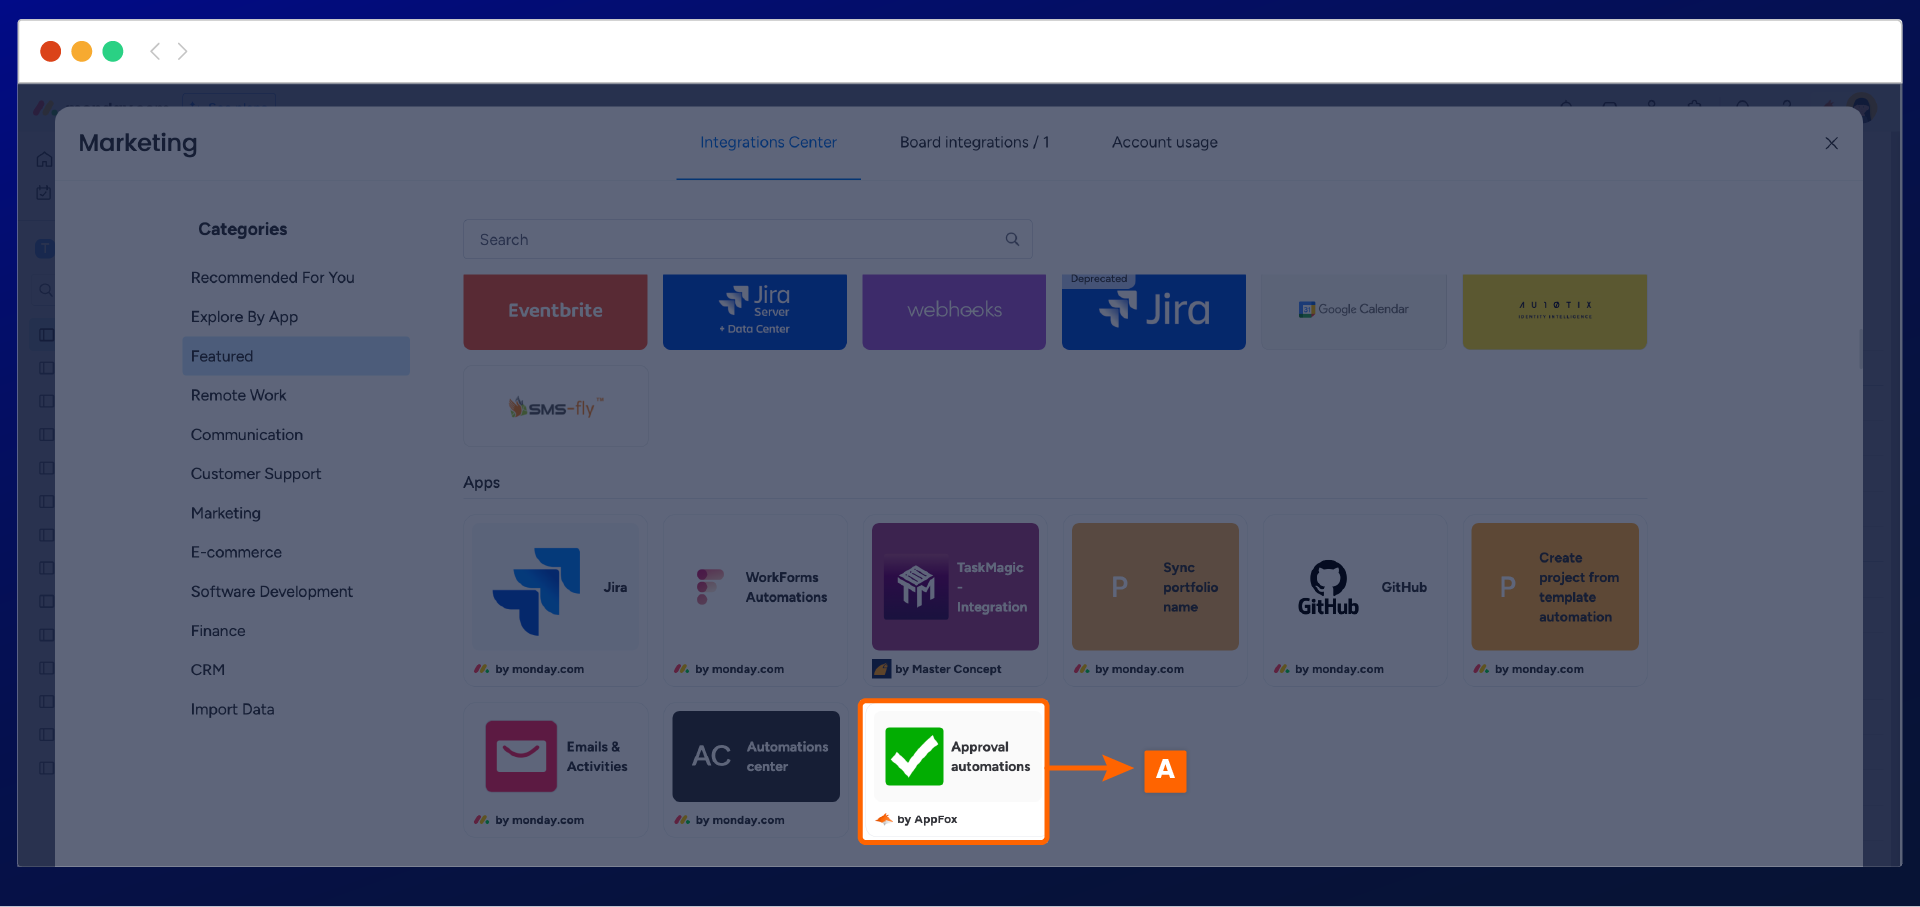The image size is (1920, 907).
Task: Select the CRM category
Action: coord(208,670)
